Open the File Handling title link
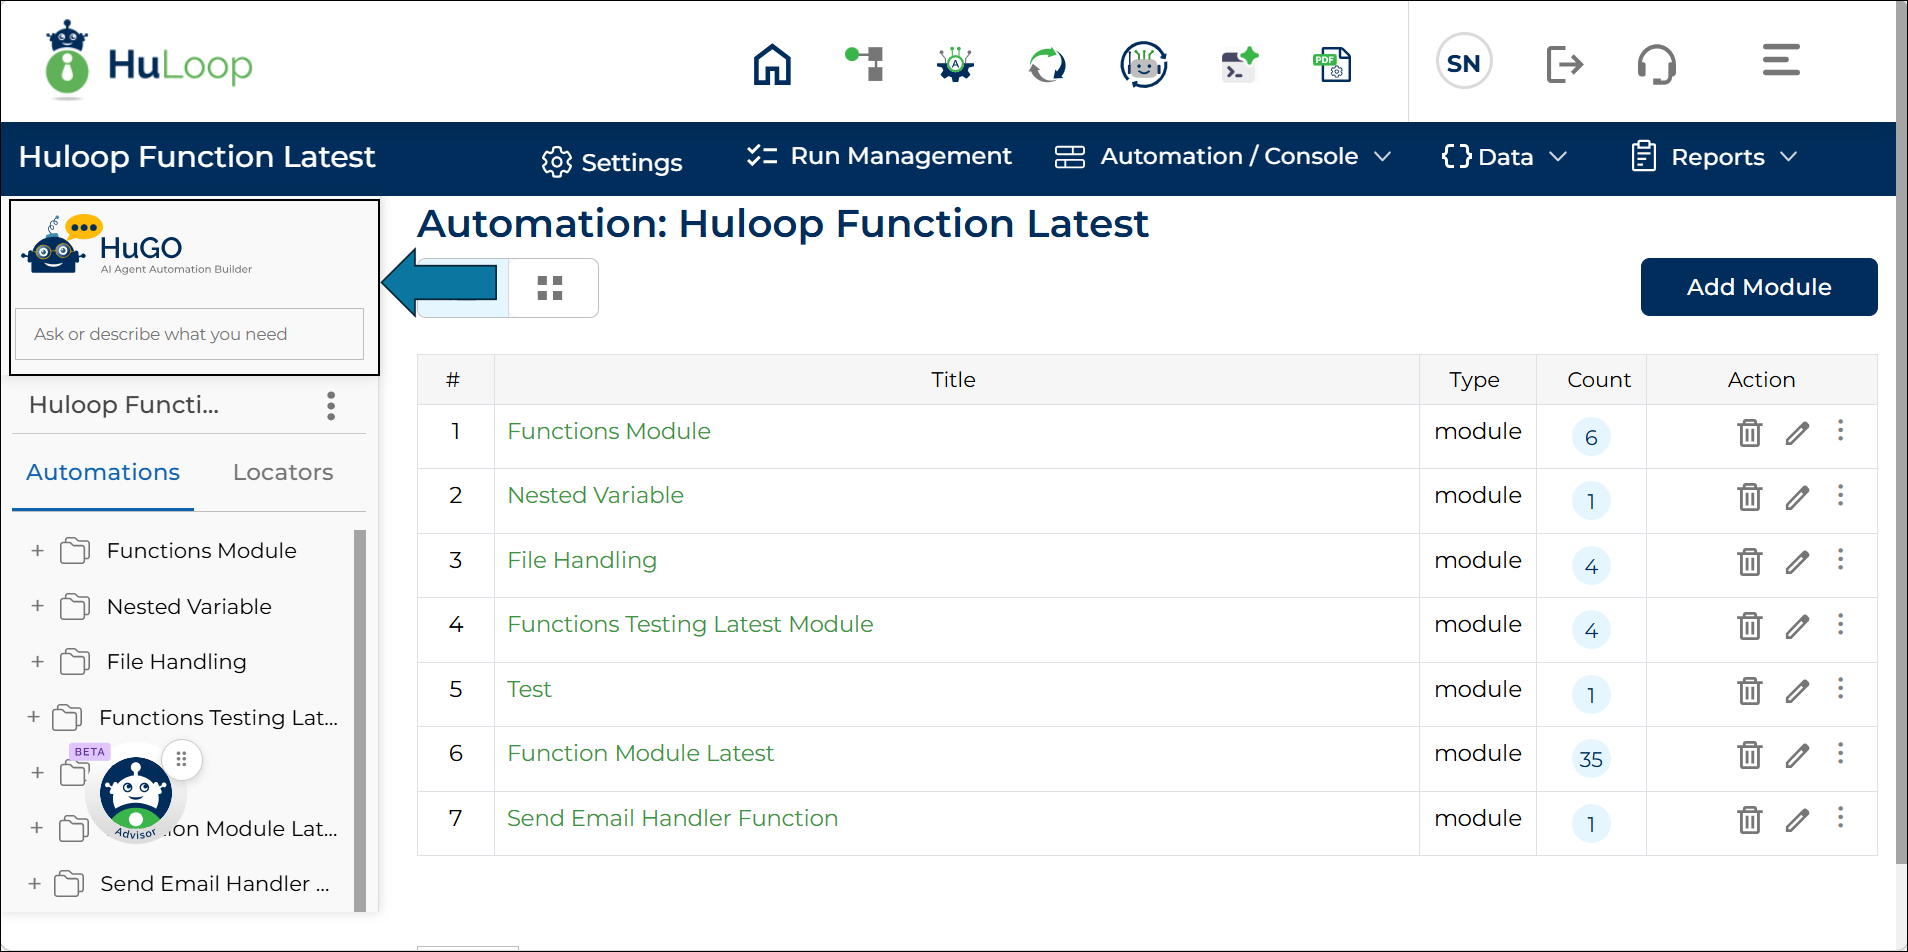Screen dimensions: 1908x952 point(582,560)
